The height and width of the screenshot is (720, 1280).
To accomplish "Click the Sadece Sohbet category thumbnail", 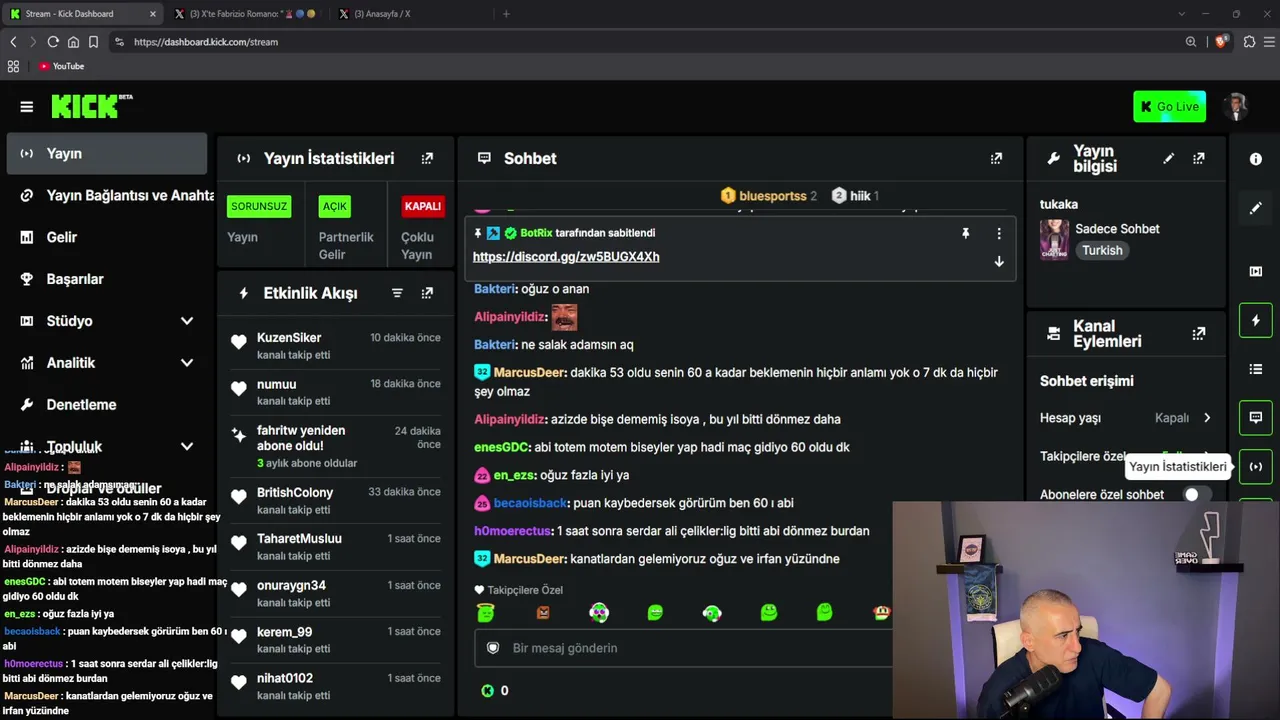I will [1054, 240].
